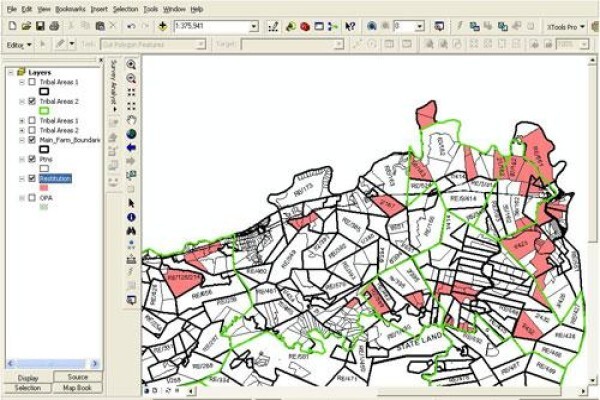Open the Window menu
The height and width of the screenshot is (400, 600).
(x=174, y=9)
